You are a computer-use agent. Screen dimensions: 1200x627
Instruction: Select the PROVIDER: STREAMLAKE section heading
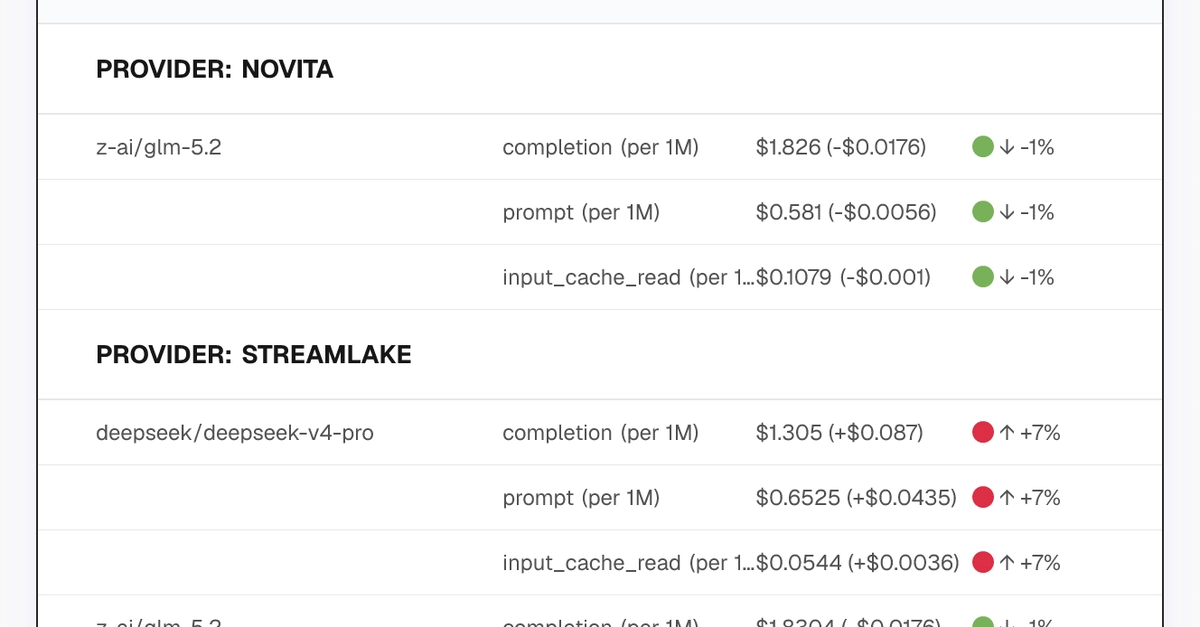pyautogui.click(x=254, y=355)
